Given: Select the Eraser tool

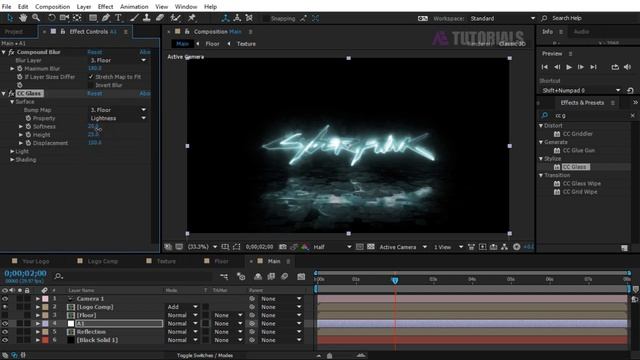Looking at the screenshot, I should (x=160, y=18).
